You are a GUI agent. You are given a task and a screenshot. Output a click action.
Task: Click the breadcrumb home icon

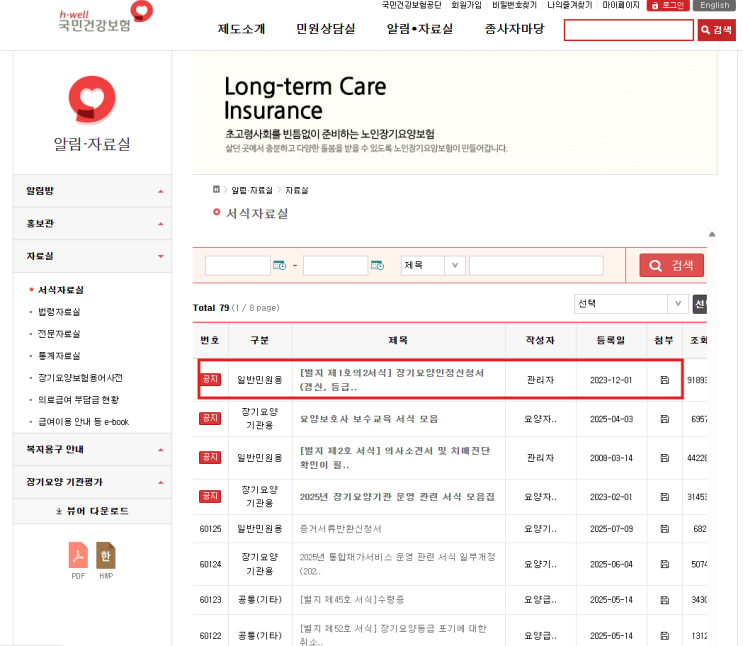216,190
